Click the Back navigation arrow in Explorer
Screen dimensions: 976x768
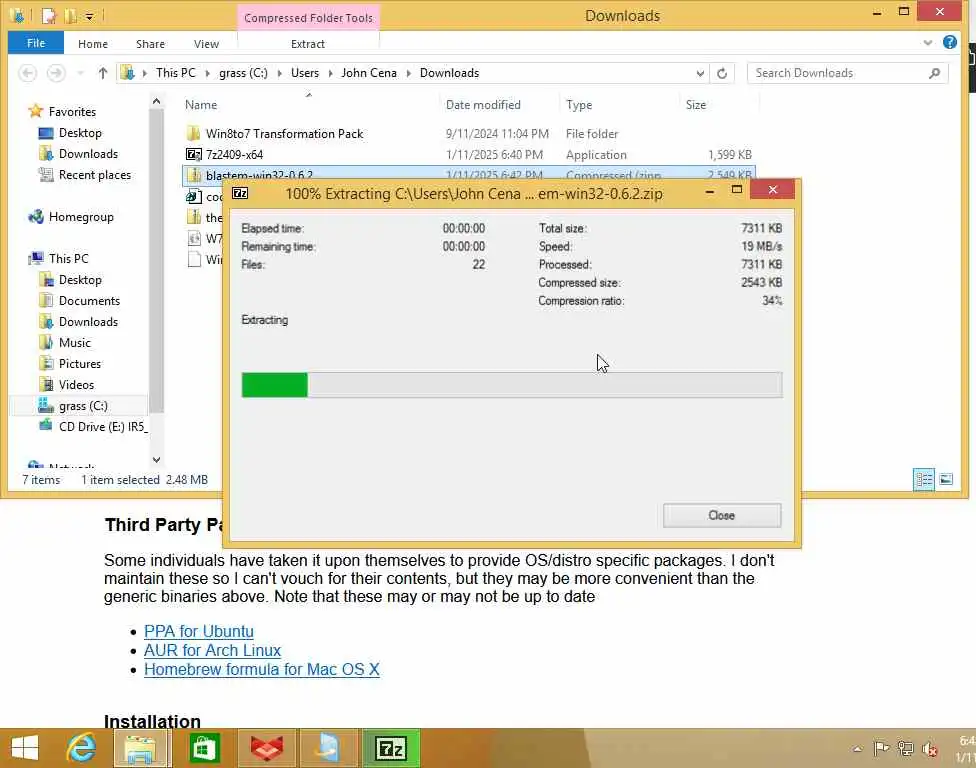point(27,73)
